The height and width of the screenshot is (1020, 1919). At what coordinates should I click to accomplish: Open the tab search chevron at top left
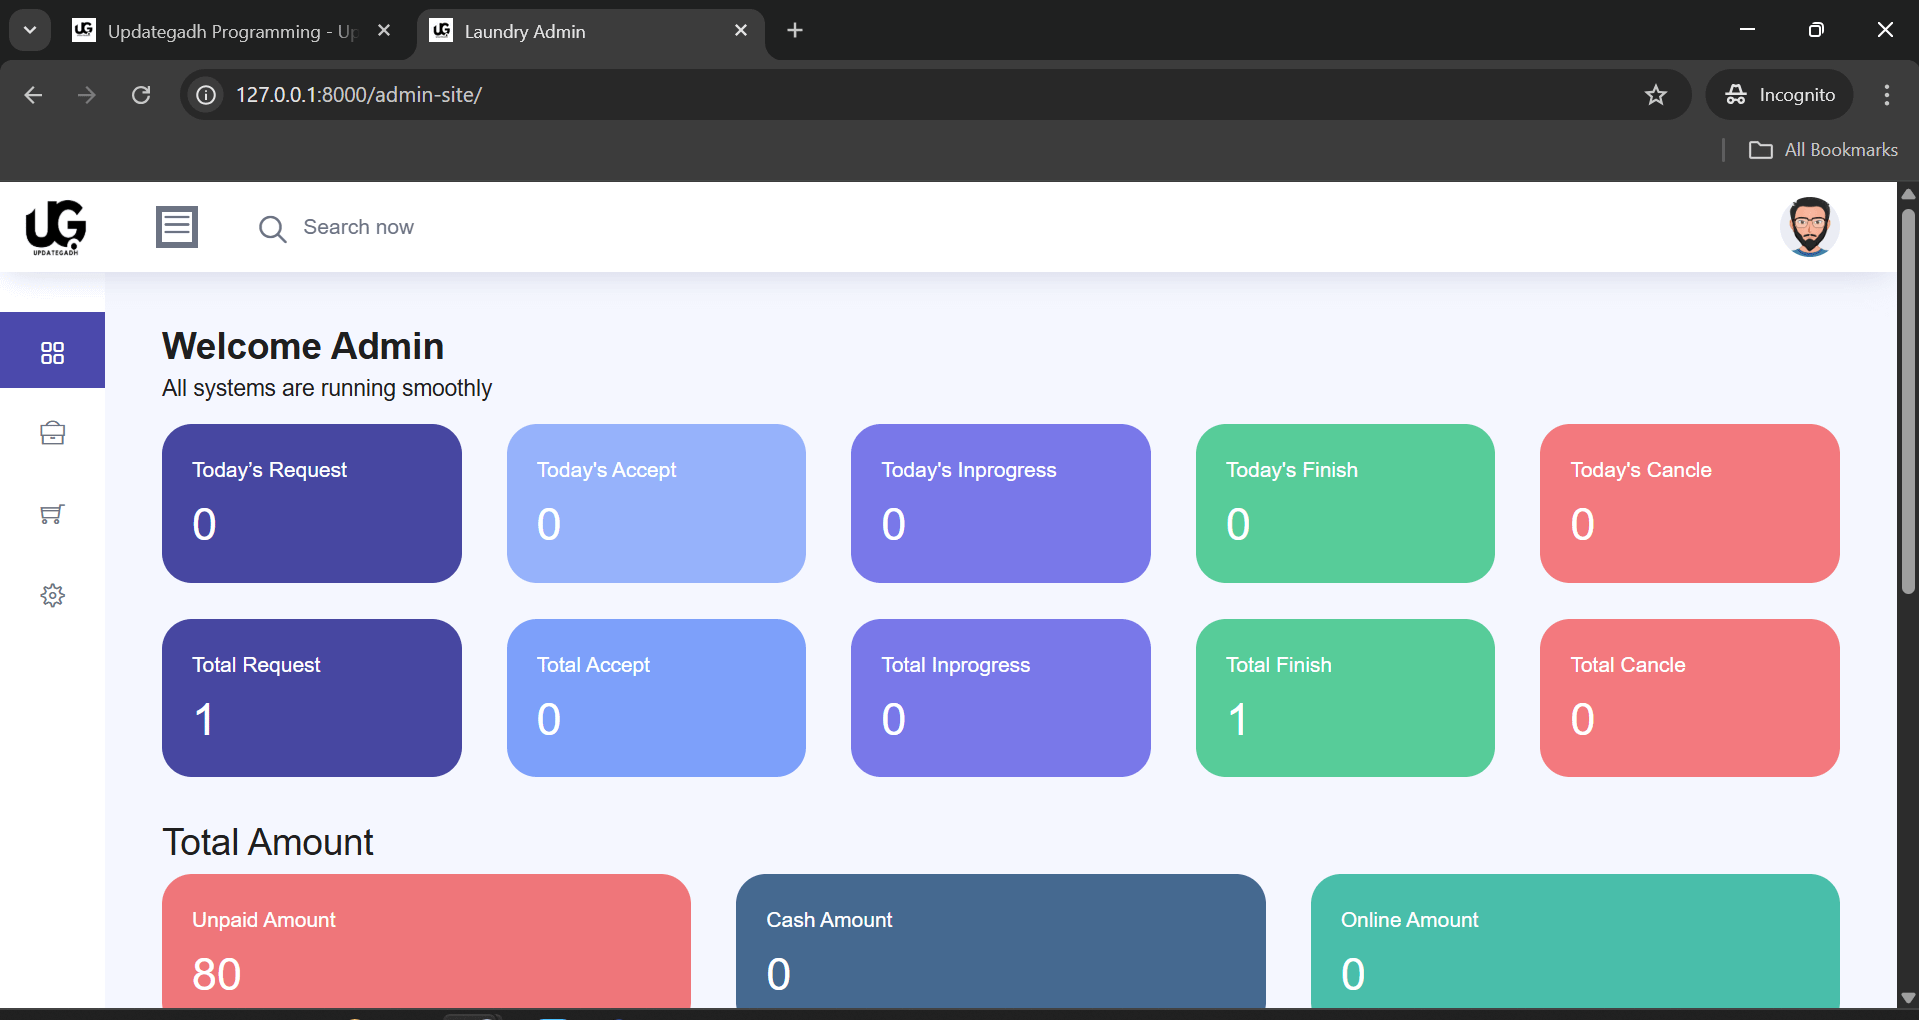29,29
